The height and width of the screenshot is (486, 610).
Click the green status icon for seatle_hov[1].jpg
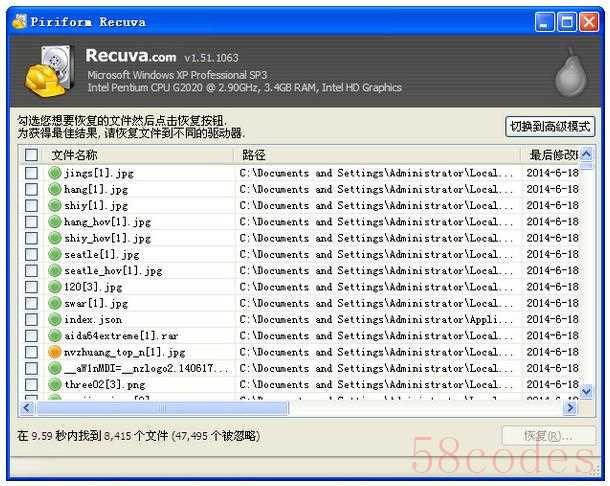55,270
